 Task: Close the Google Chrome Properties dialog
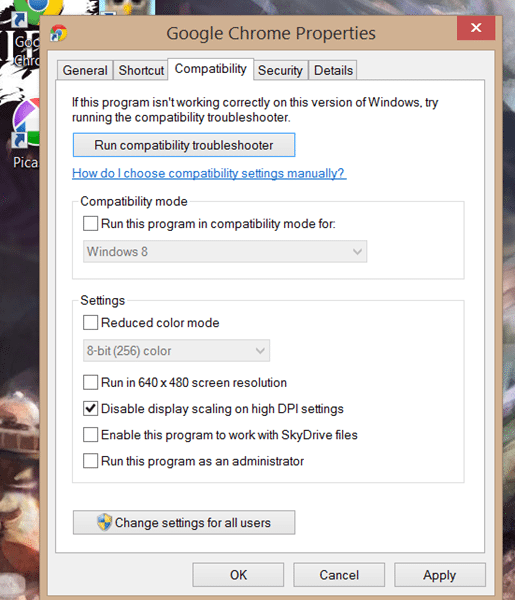(476, 28)
